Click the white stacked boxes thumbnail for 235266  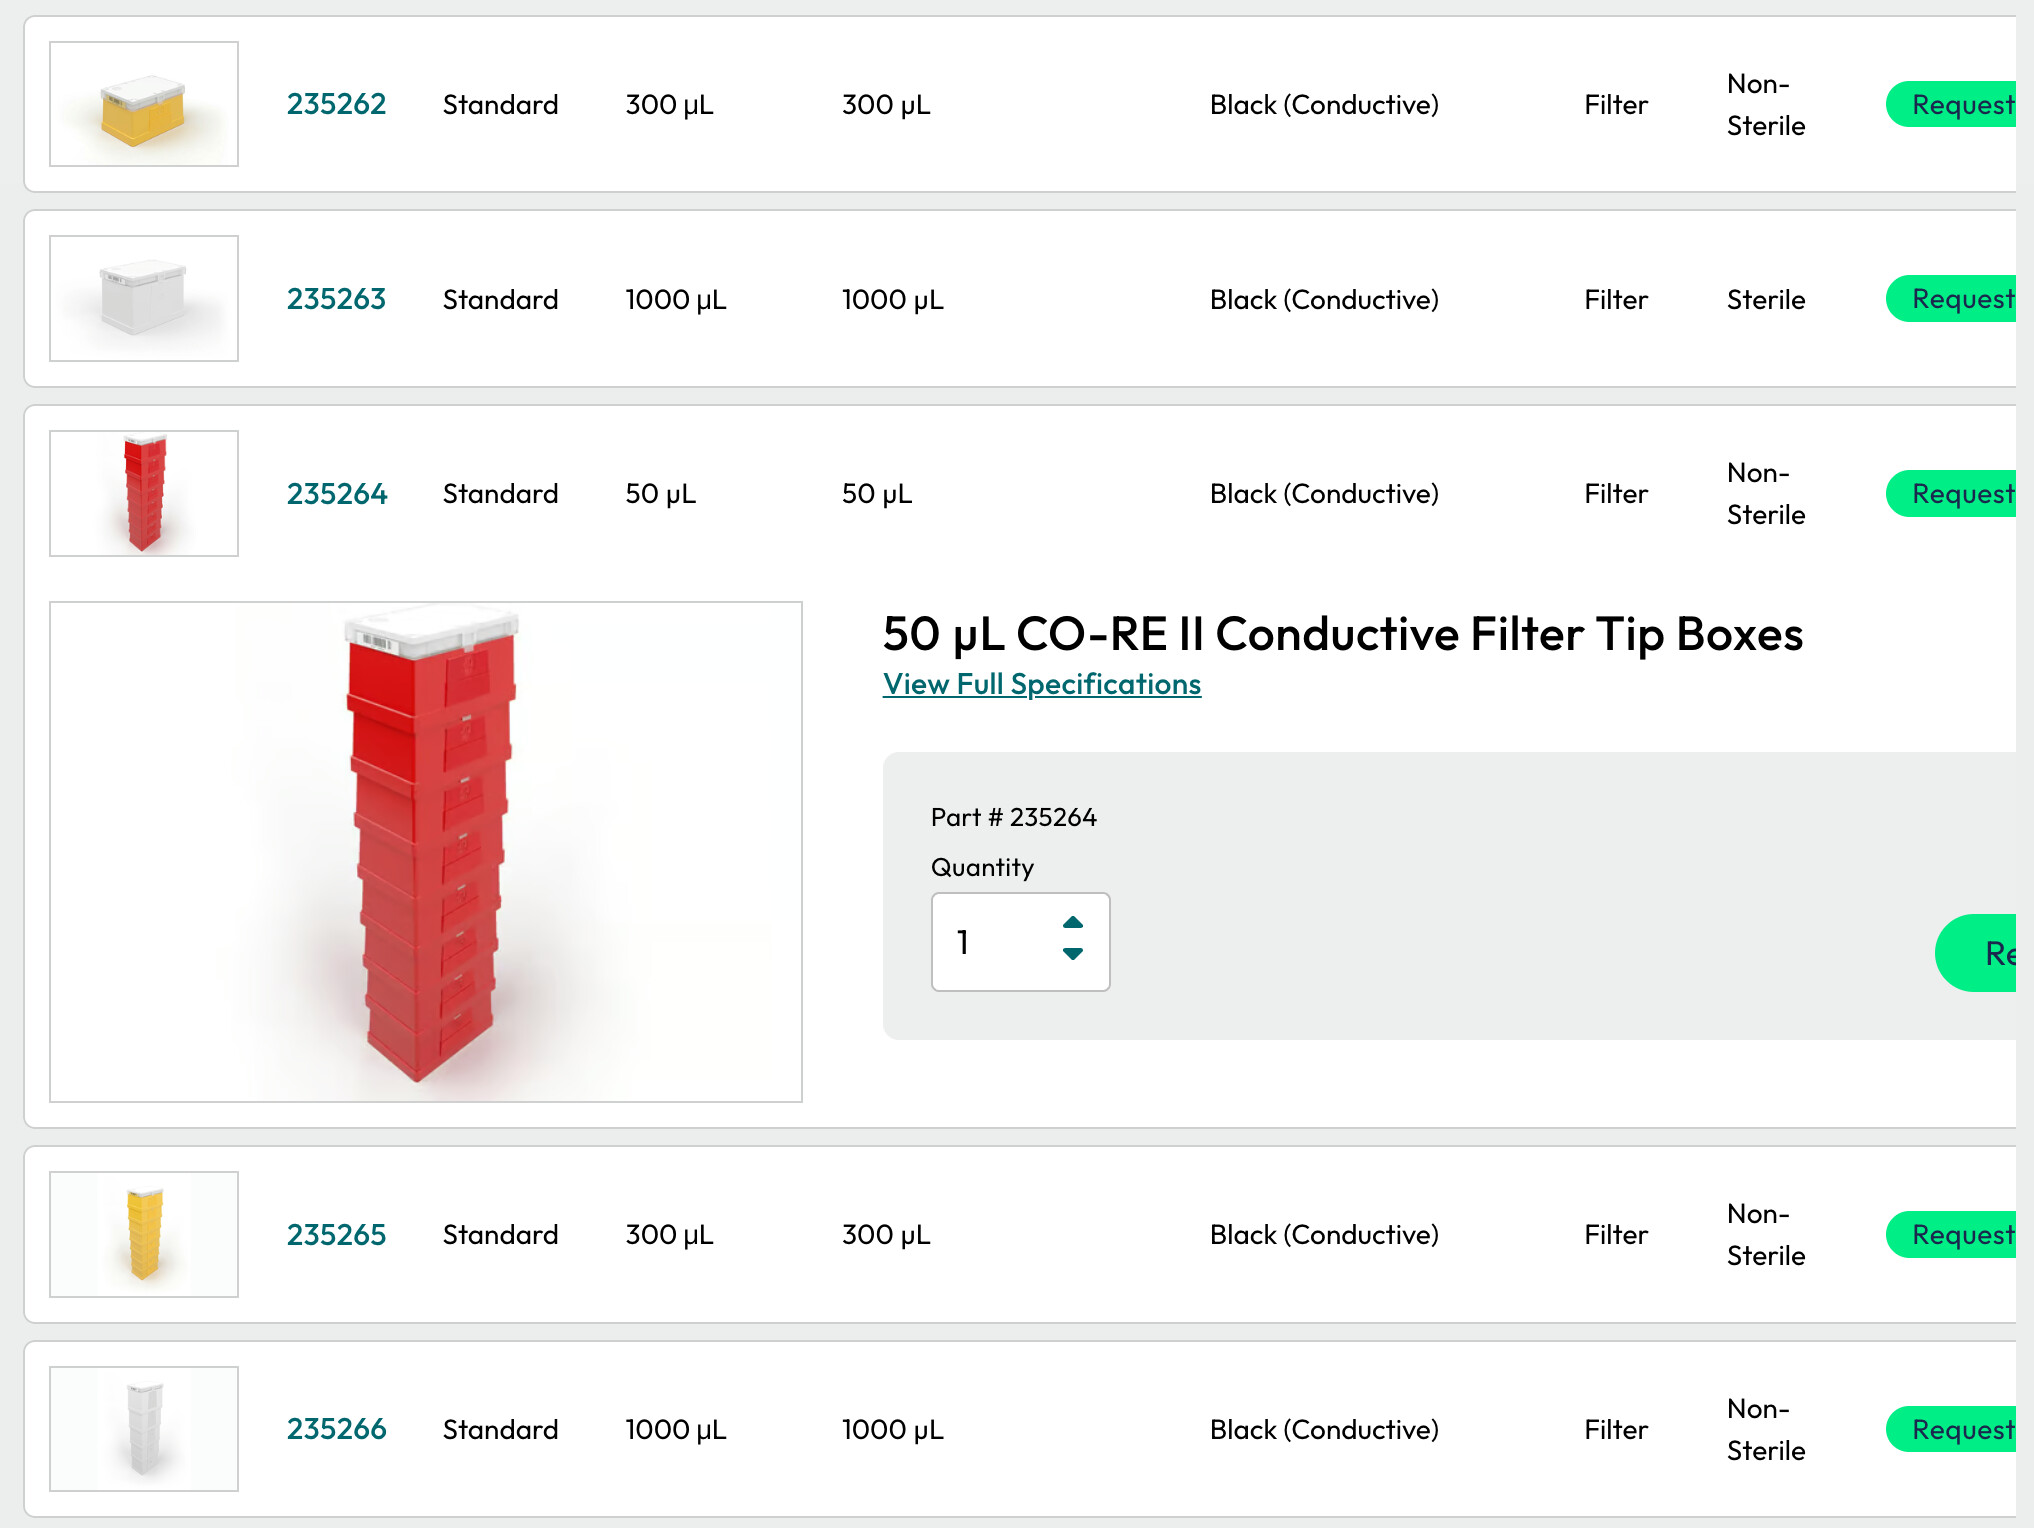(144, 1429)
